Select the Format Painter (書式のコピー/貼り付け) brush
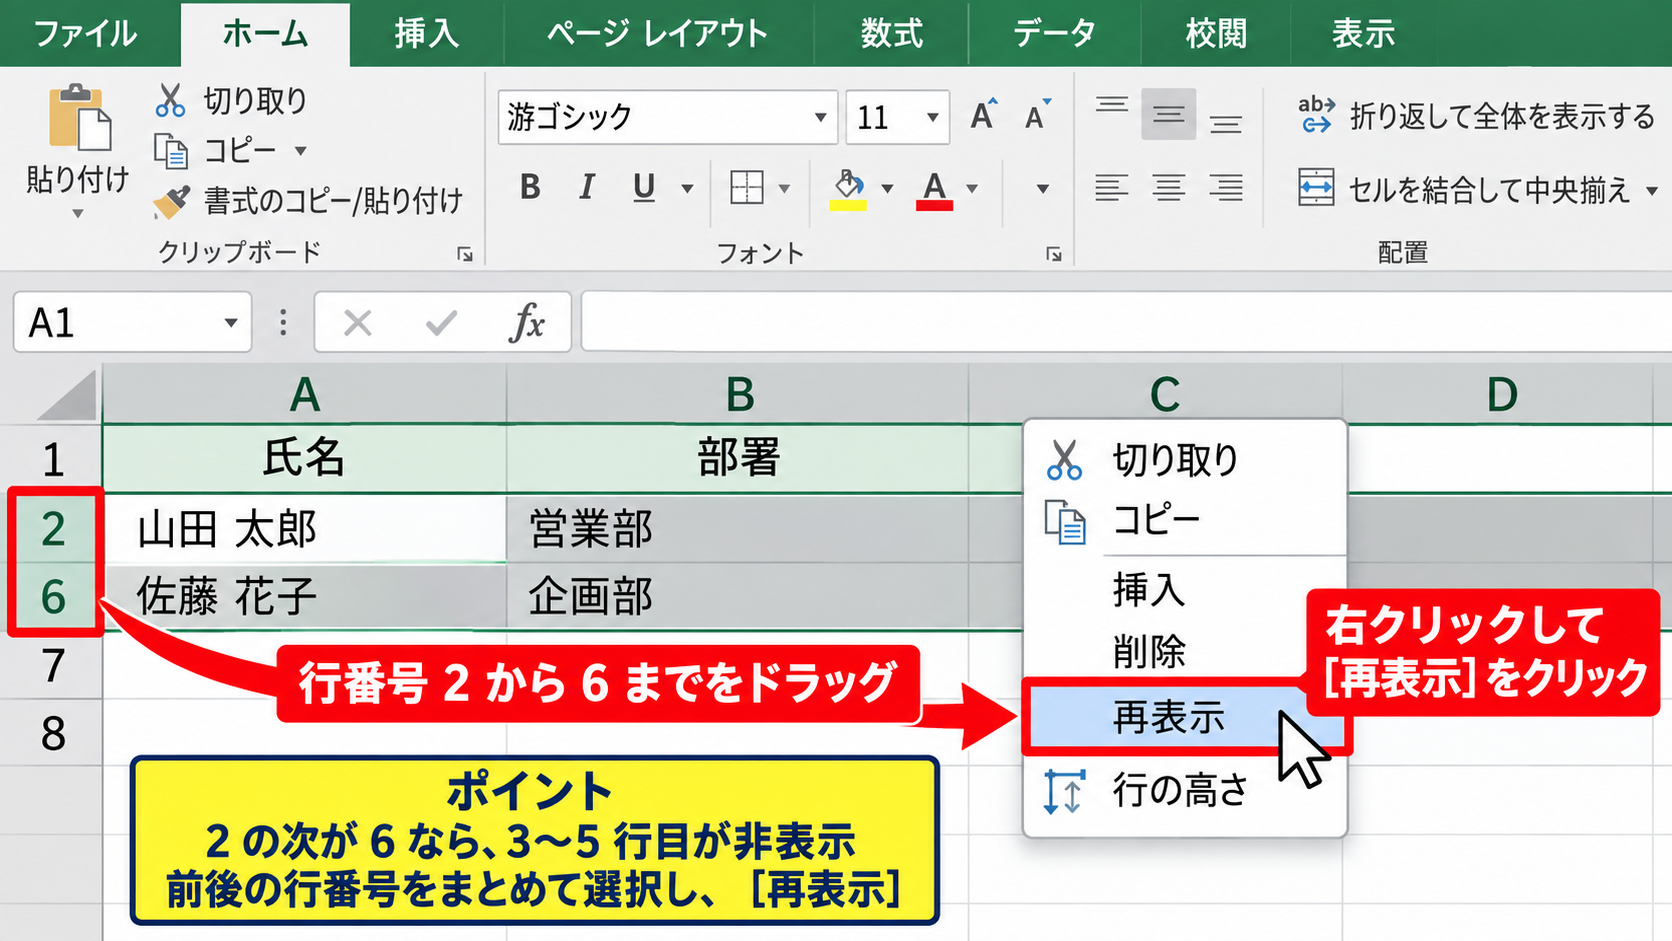The image size is (1672, 941). [x=171, y=202]
